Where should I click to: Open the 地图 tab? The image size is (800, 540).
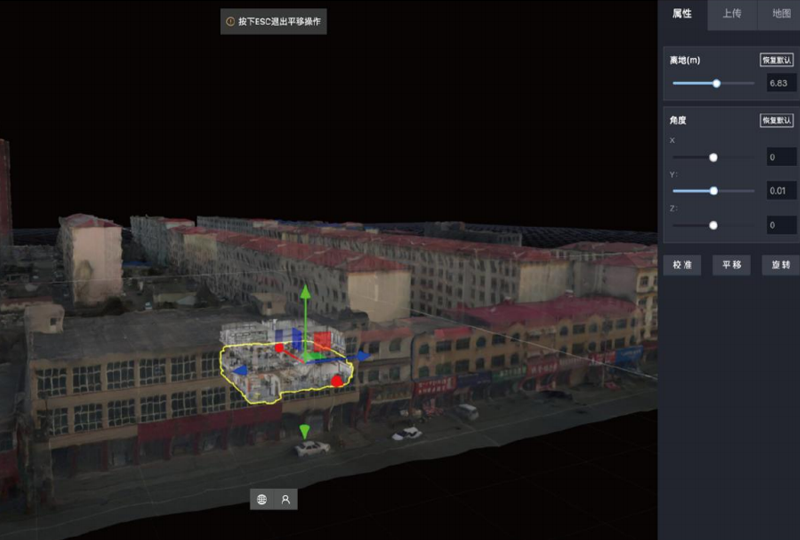(779, 14)
